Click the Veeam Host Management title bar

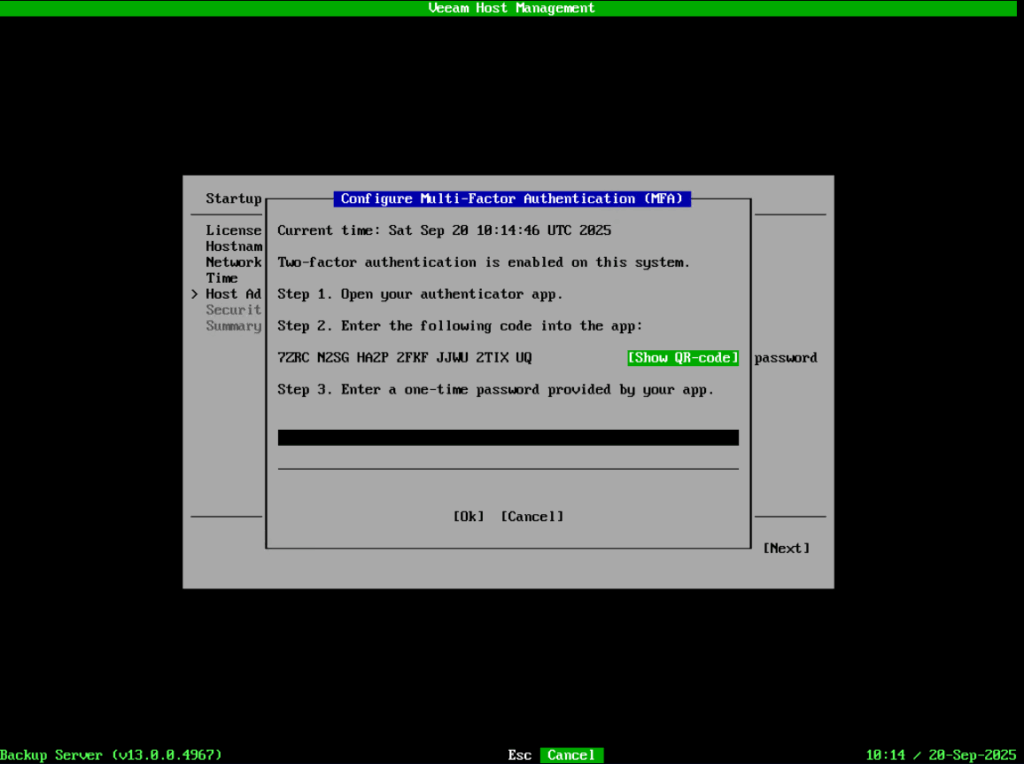[x=511, y=8]
